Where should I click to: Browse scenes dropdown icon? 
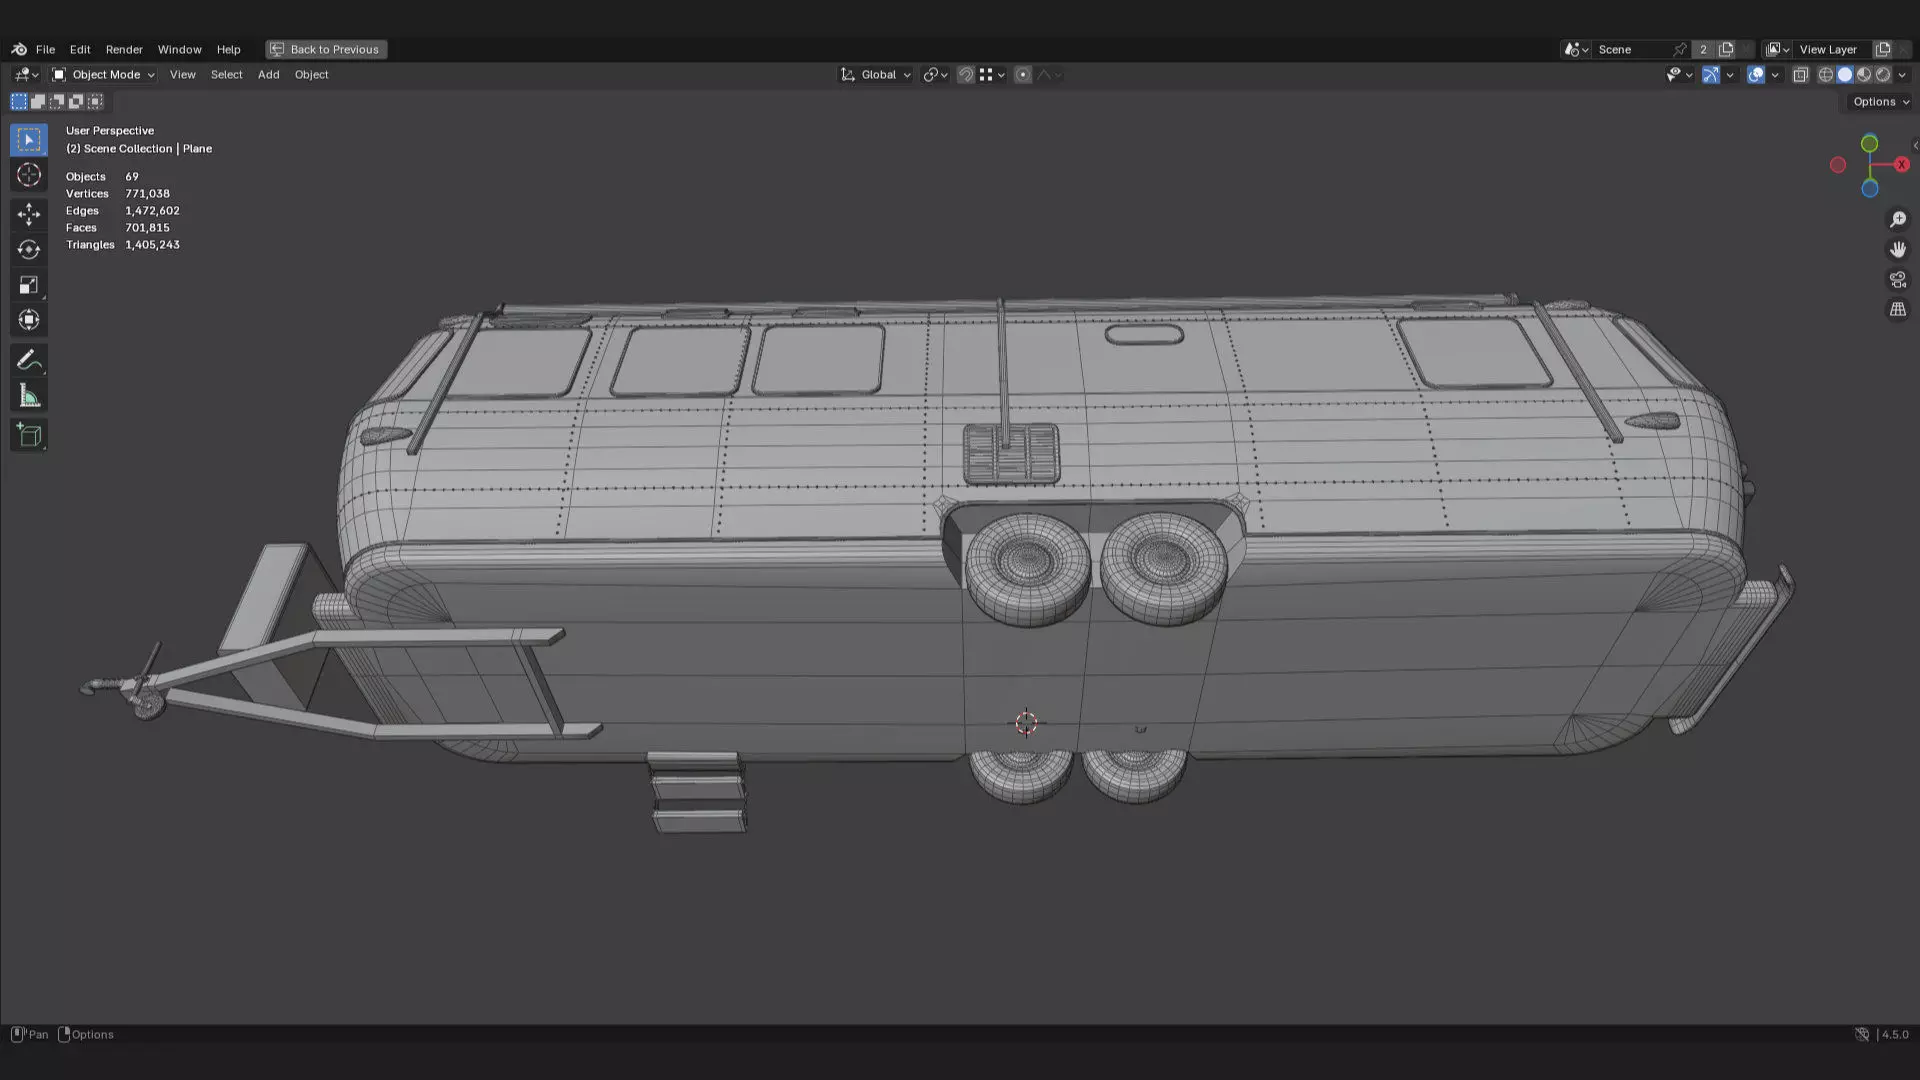click(1576, 49)
